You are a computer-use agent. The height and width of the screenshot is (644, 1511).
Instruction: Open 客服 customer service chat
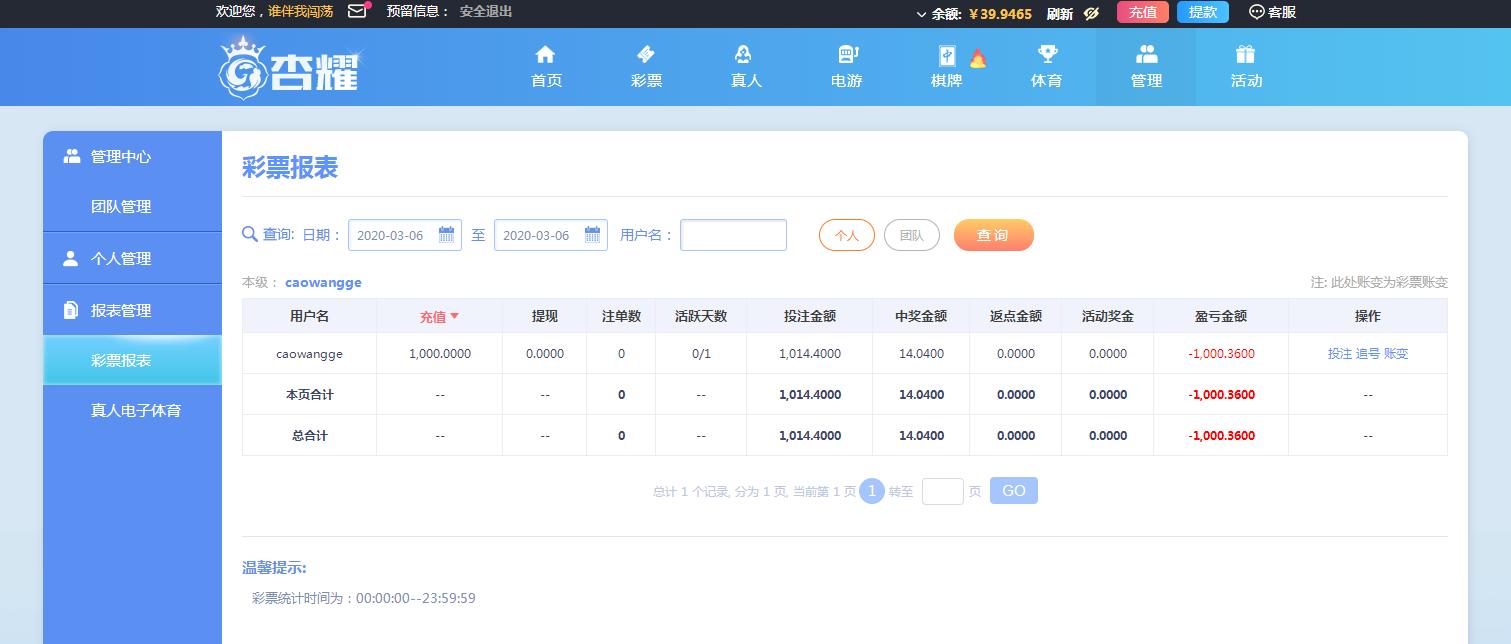tap(1272, 12)
